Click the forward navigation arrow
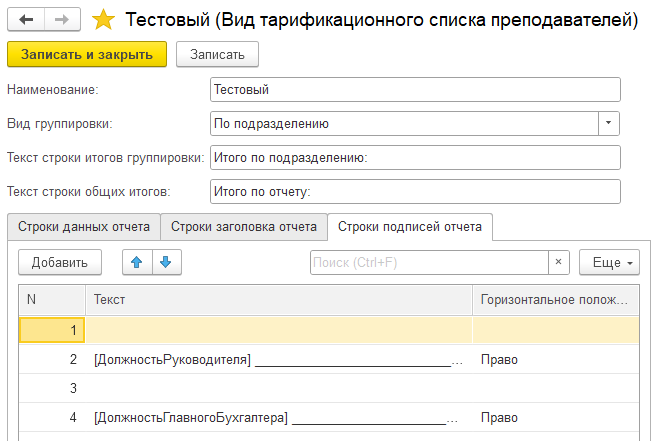The image size is (654, 441). [62, 19]
